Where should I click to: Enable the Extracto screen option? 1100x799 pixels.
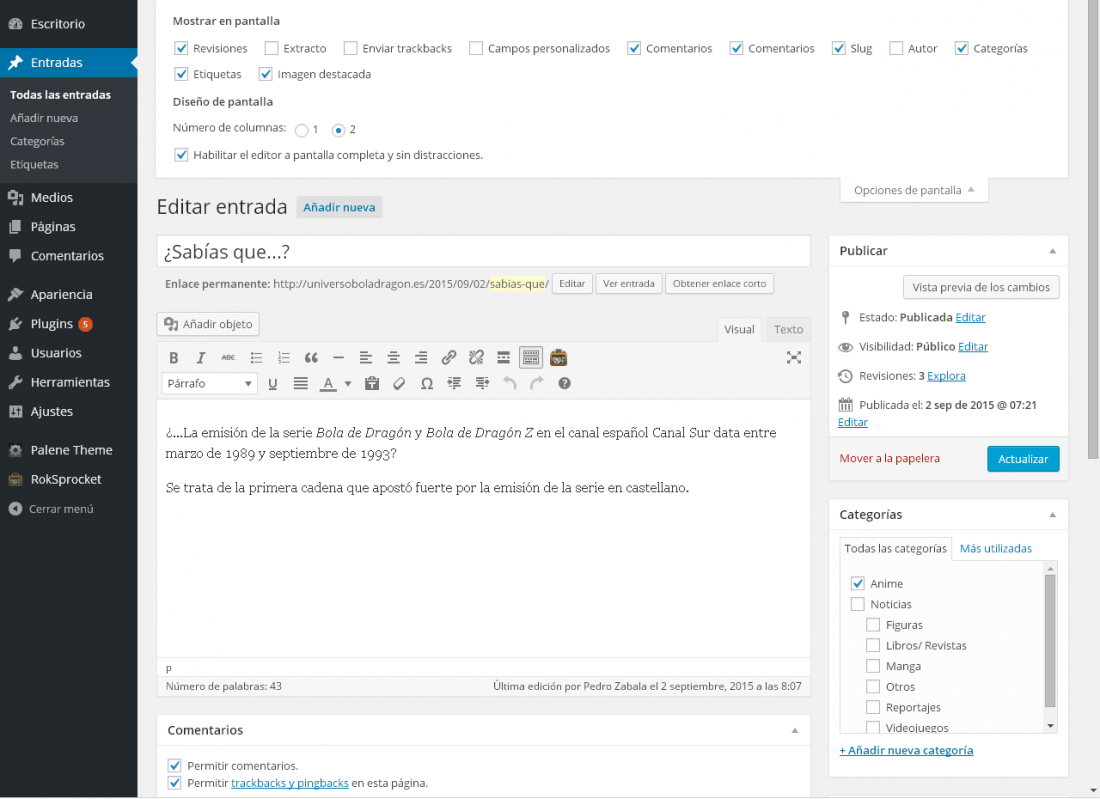point(271,48)
